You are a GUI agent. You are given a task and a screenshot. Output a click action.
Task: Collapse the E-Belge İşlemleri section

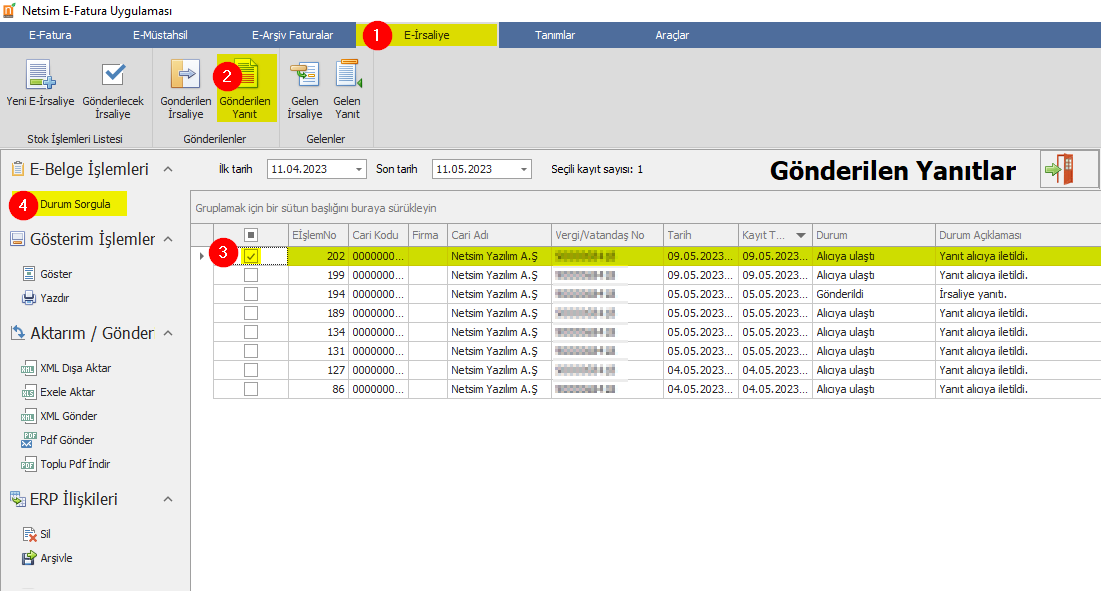(168, 169)
